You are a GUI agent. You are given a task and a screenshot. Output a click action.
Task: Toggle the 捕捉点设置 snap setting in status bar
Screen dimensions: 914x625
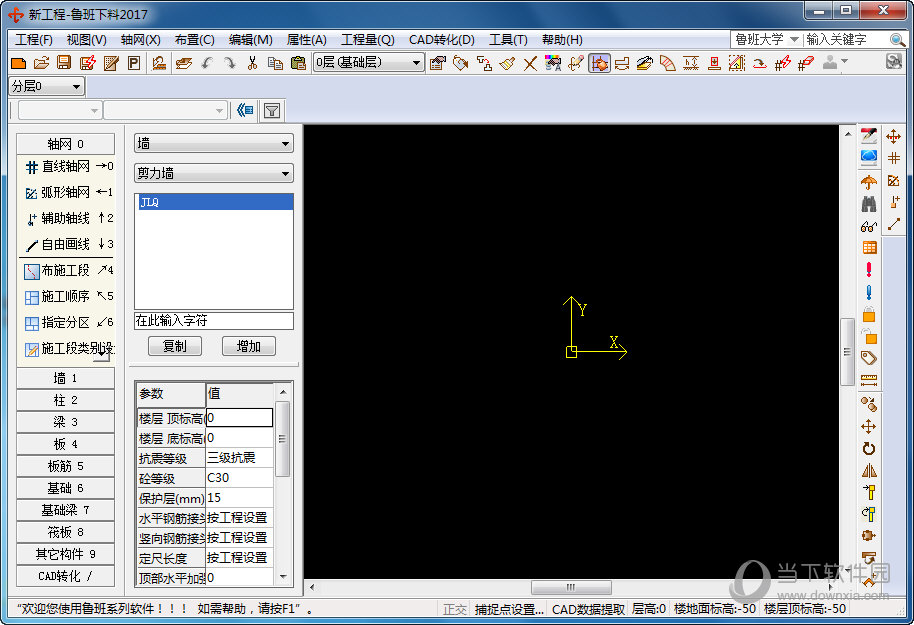(x=509, y=608)
